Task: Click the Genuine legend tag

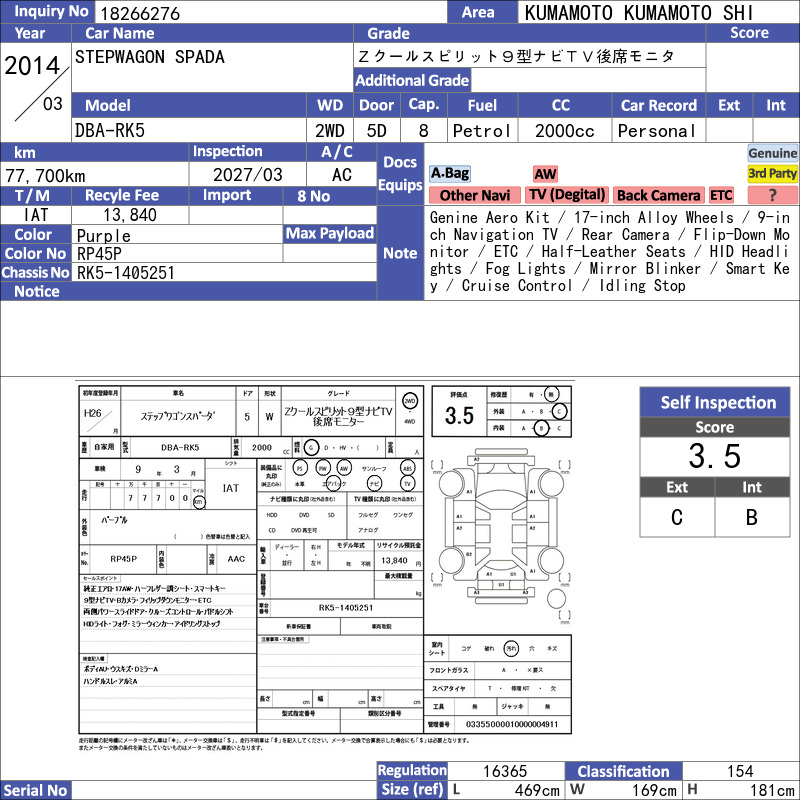Action: coord(772,153)
